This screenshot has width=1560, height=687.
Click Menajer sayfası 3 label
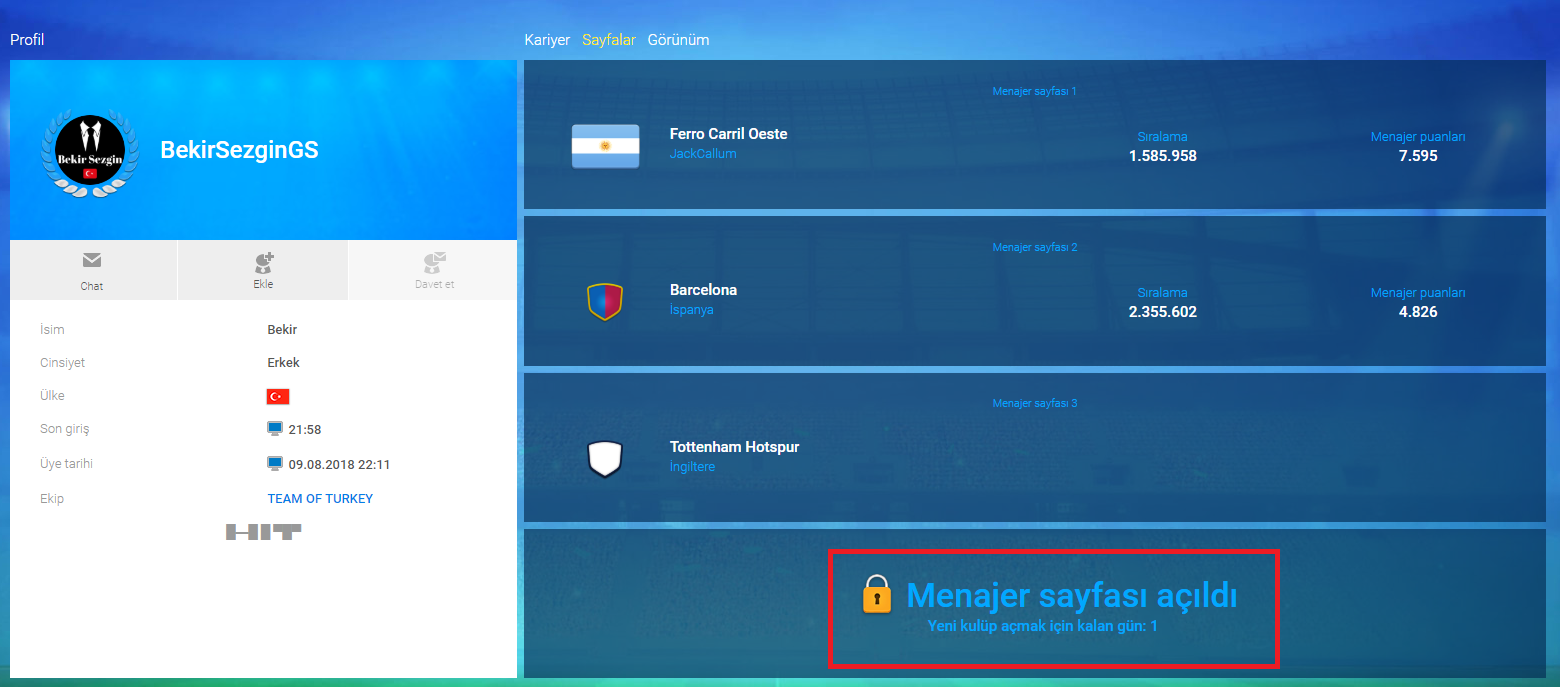click(x=1035, y=403)
